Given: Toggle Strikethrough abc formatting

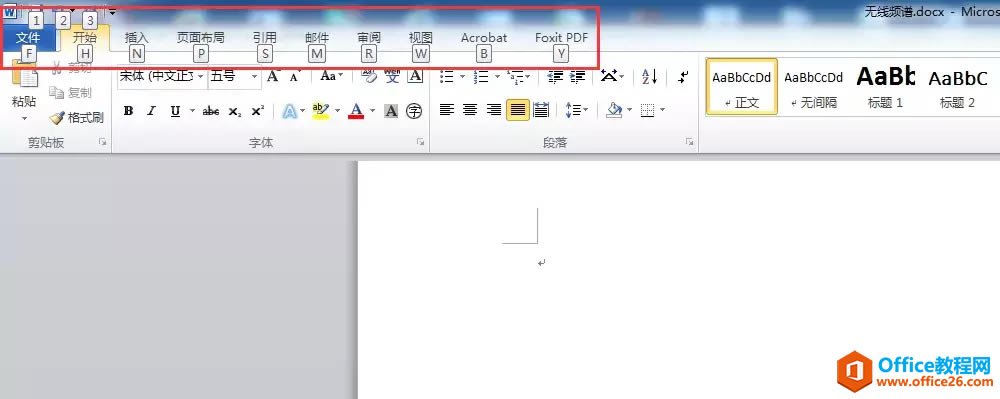Looking at the screenshot, I should pyautogui.click(x=211, y=112).
